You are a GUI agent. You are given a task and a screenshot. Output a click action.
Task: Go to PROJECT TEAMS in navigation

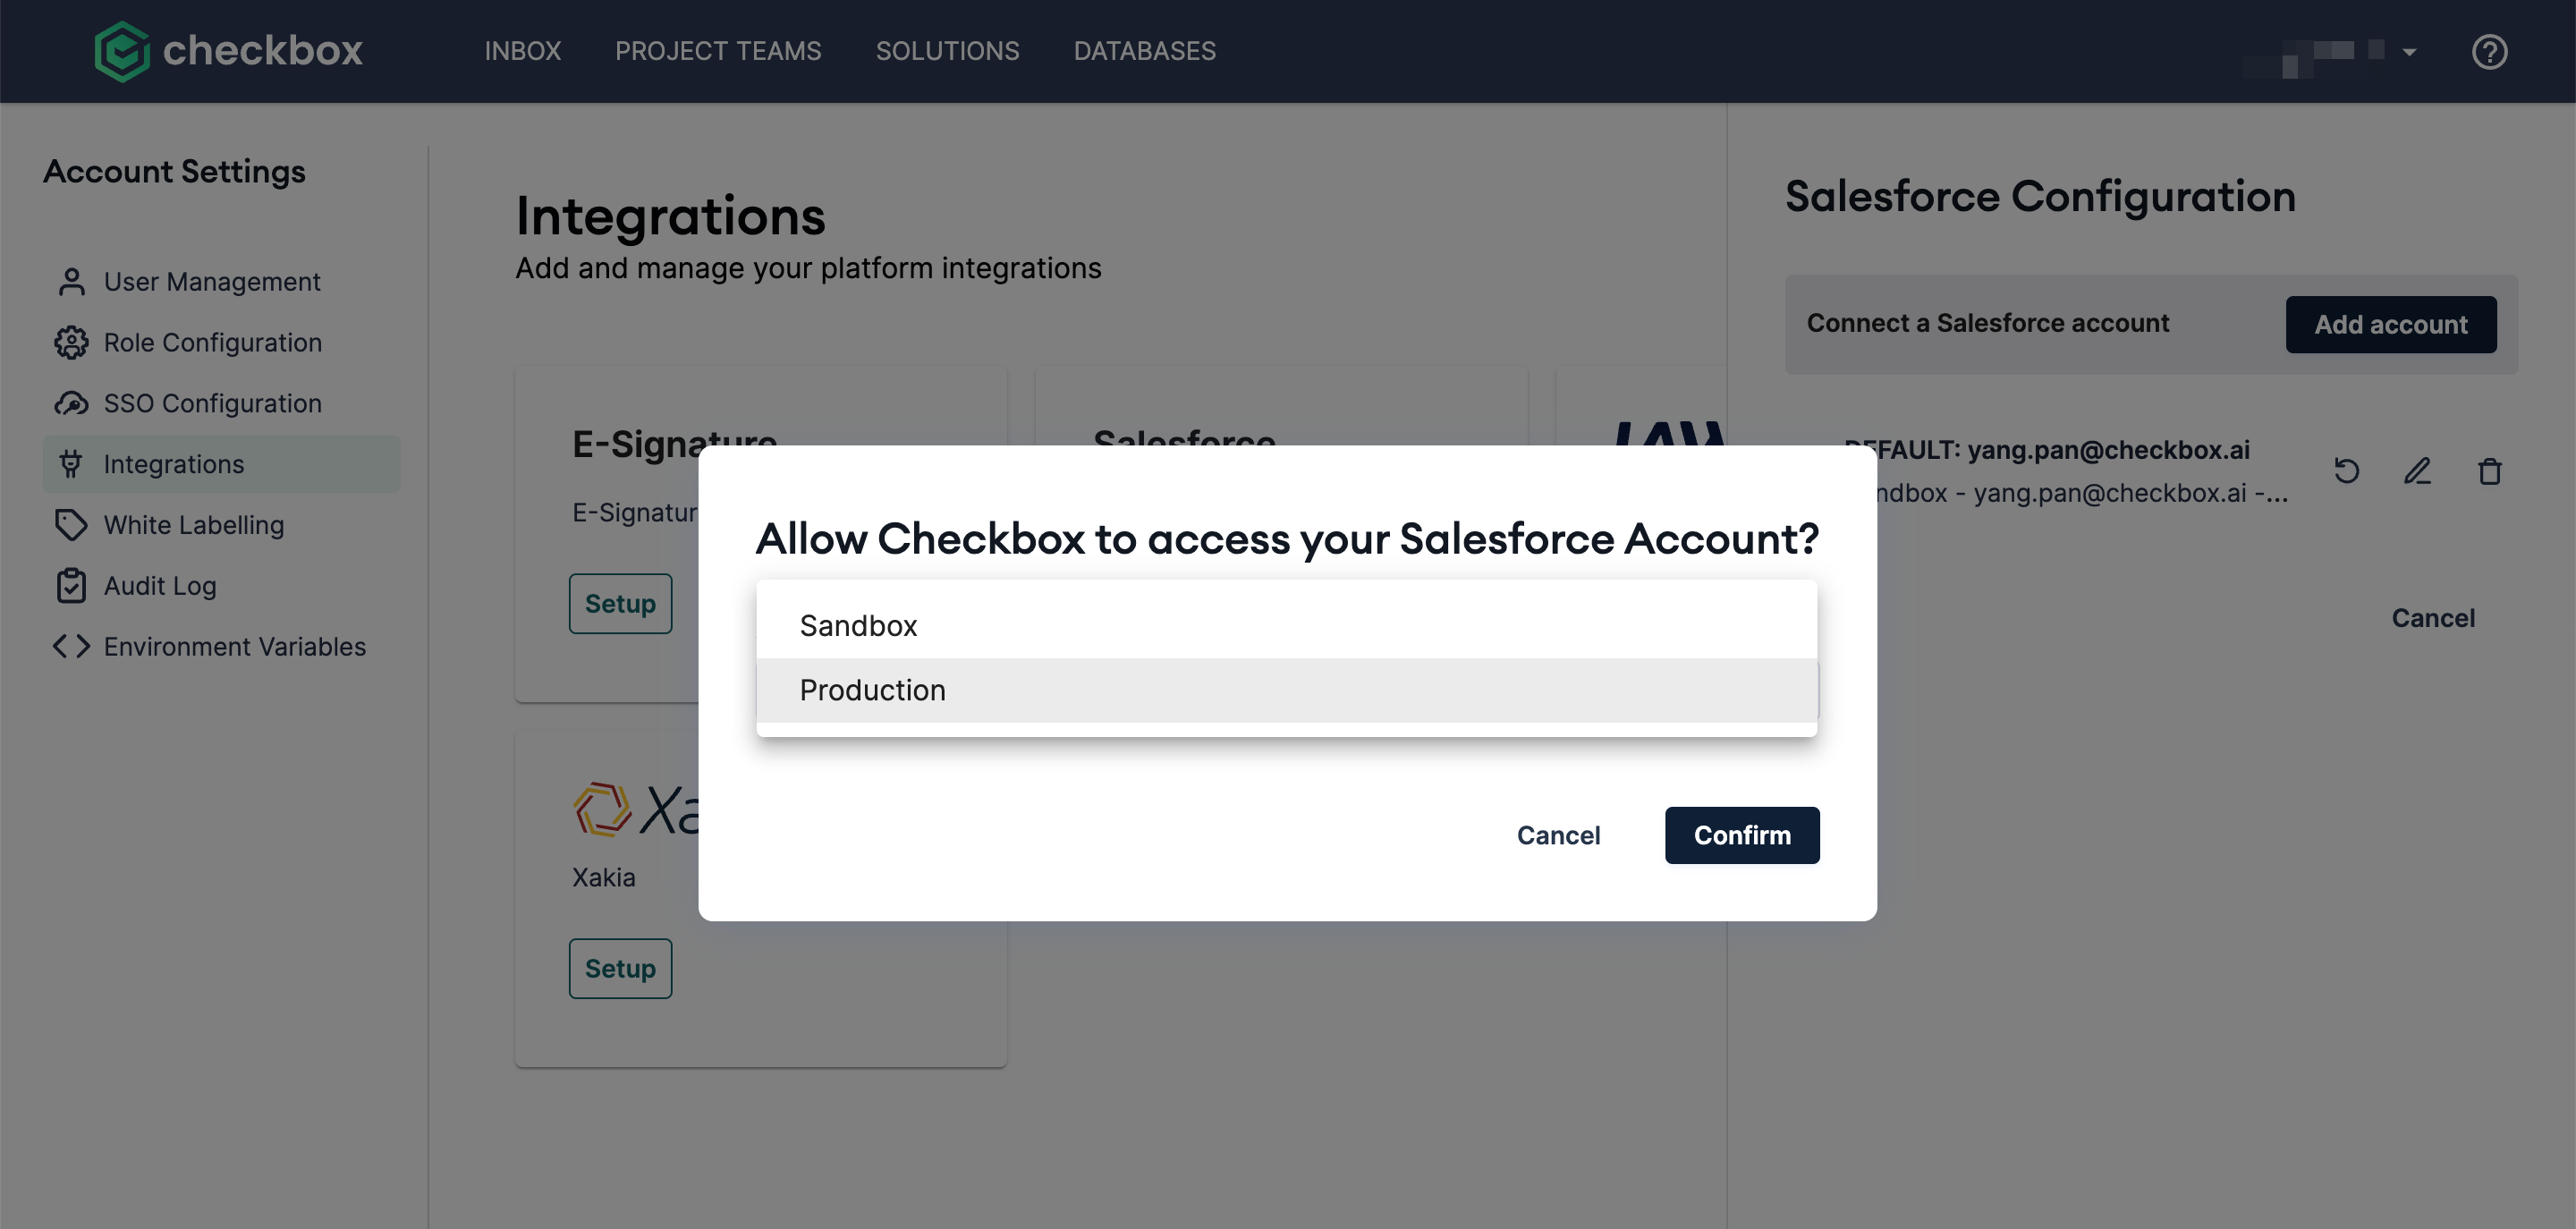(x=718, y=51)
